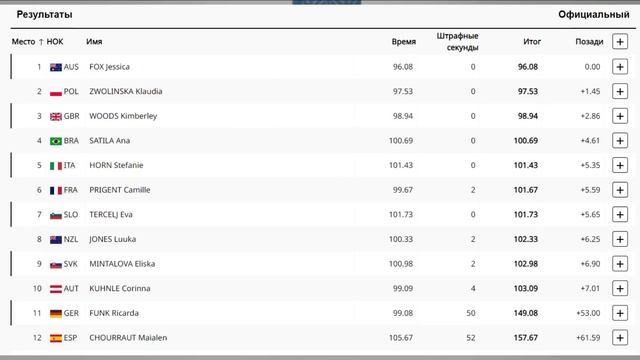
Task: Select athlete name TERCELJ Eva
Action: [x=111, y=215]
